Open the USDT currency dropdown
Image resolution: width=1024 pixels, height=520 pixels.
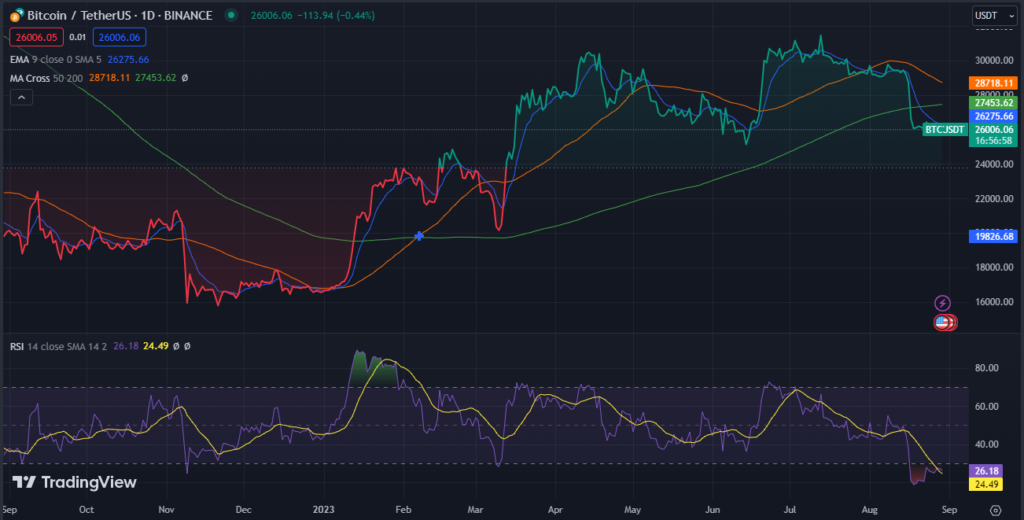[x=995, y=16]
